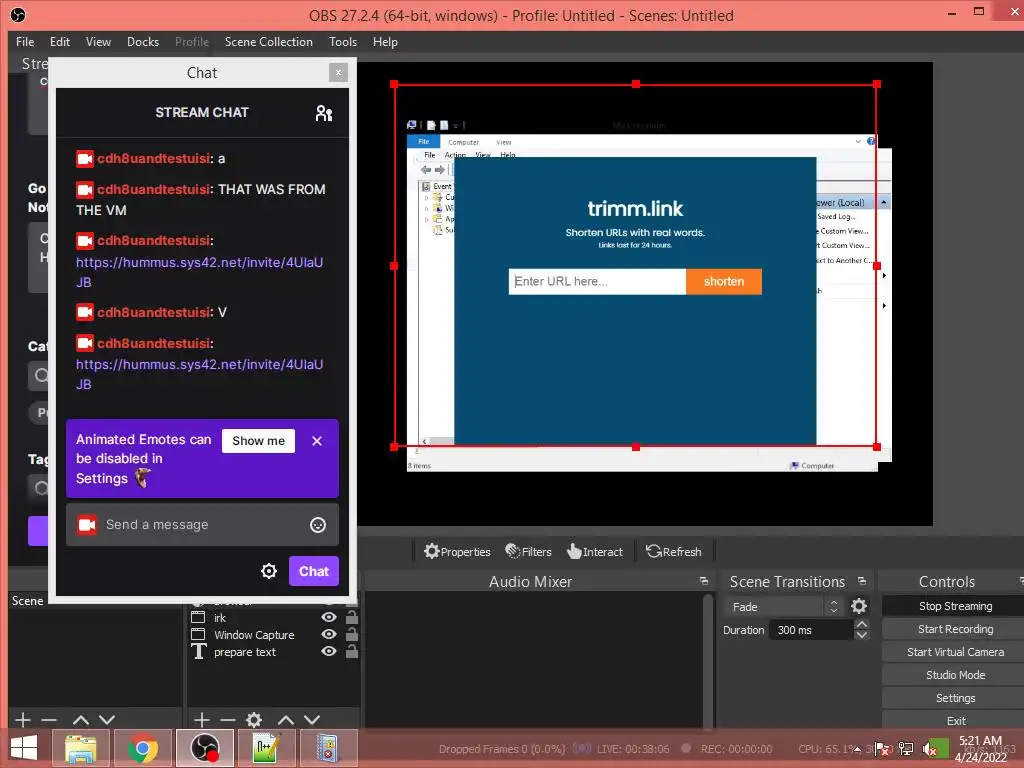Open Notepad++ from the taskbar
Screen dimensions: 1024x768
[x=266, y=748]
